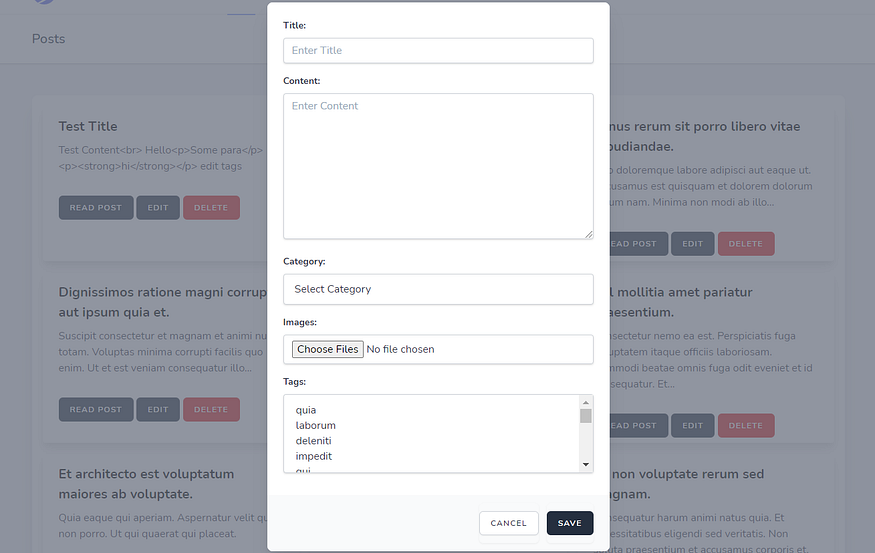Edit the Dignissimos ratione magni post

158,410
